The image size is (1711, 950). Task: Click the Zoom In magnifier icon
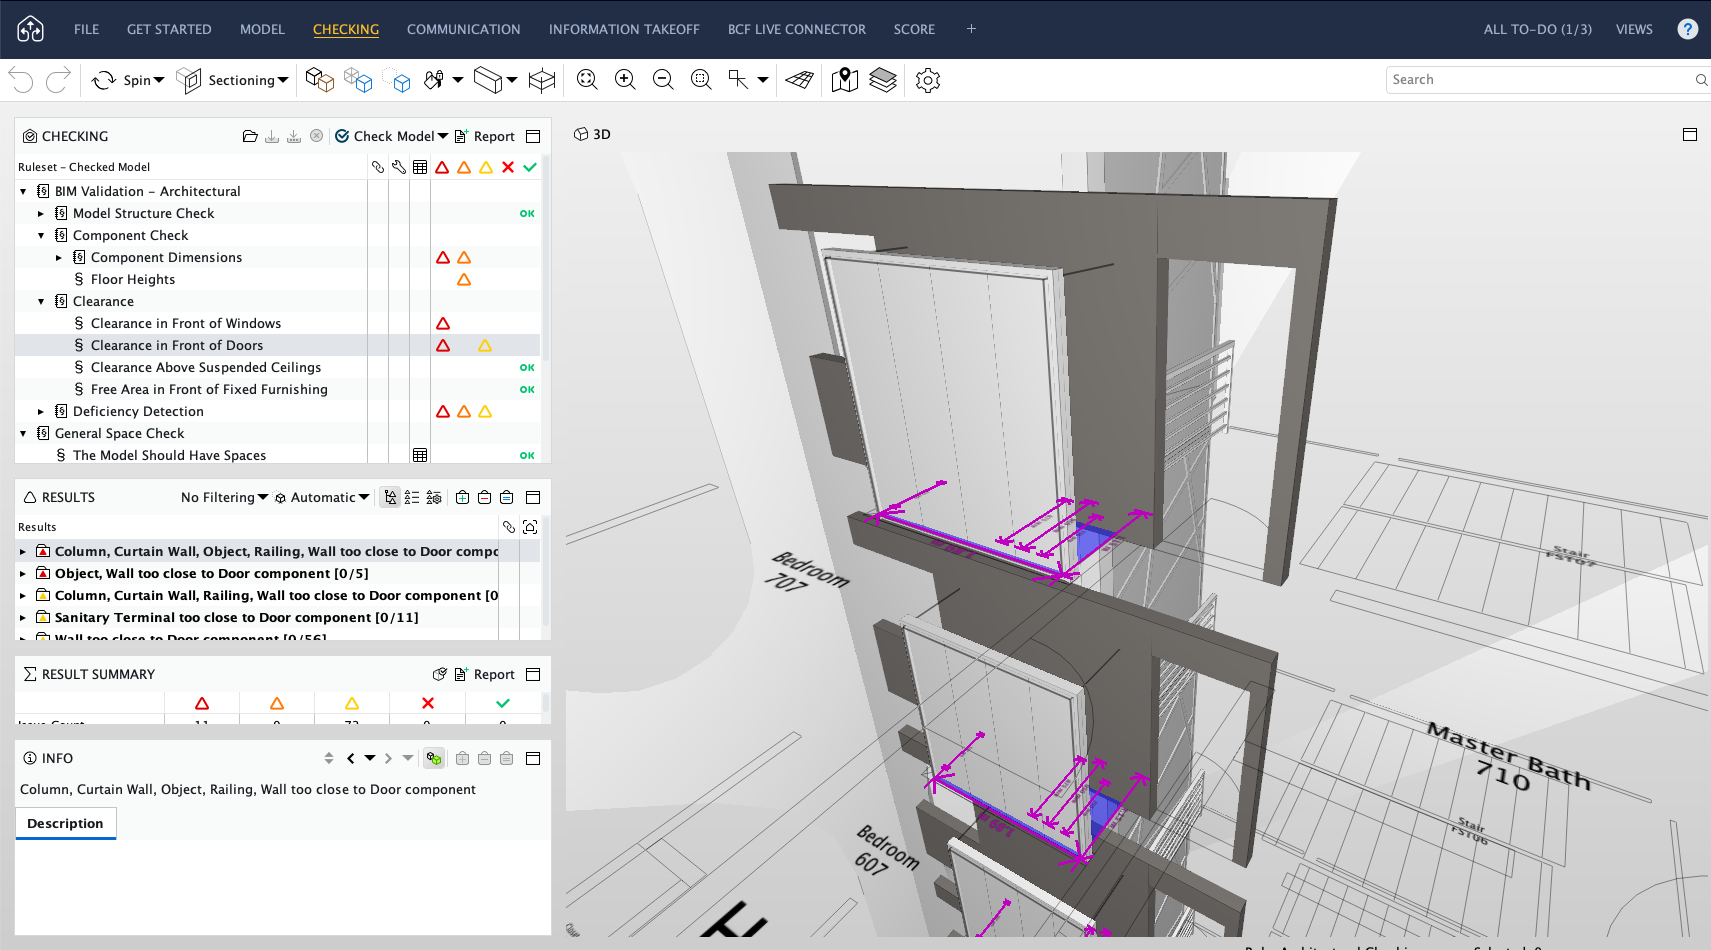point(625,80)
